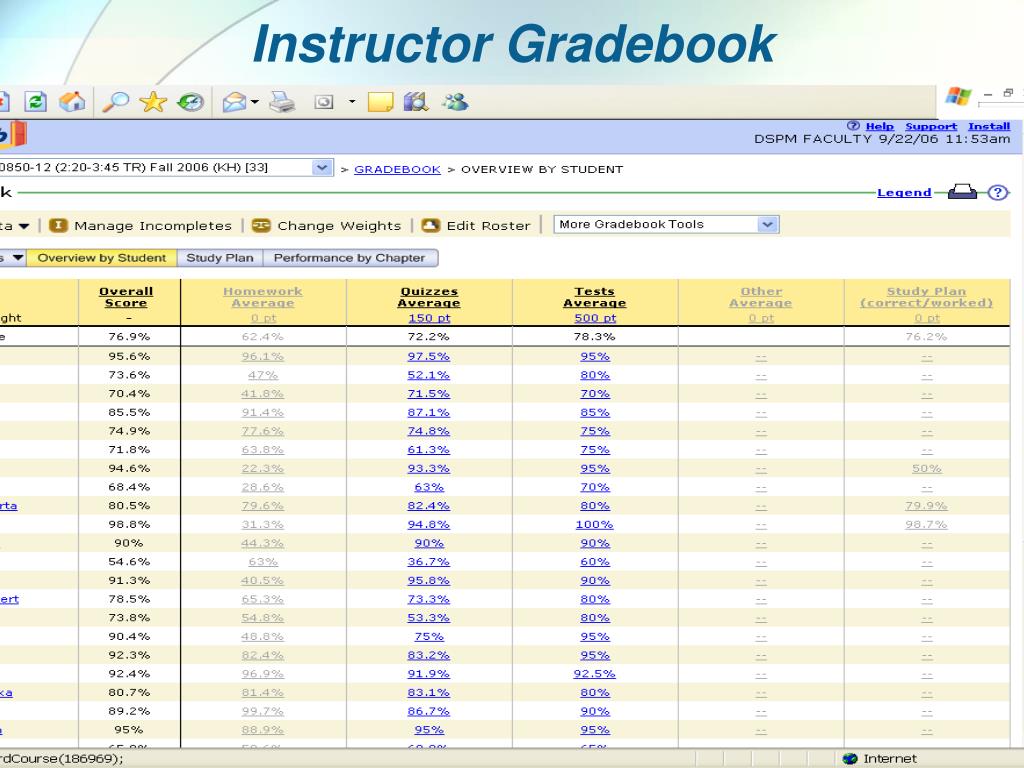Screen dimensions: 1024x768
Task: Click the Search magnifier icon
Action: 116,101
